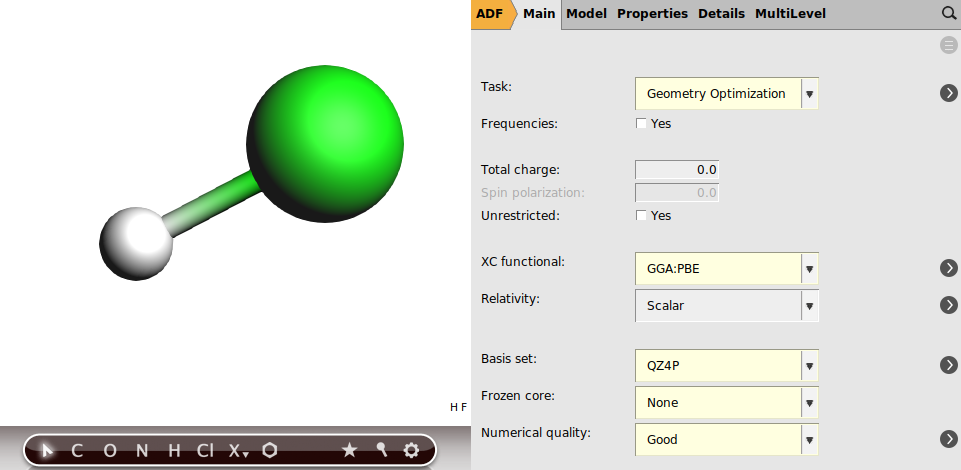The image size is (961, 470).
Task: Enable the Frequencies Yes checkbox
Action: click(x=641, y=124)
